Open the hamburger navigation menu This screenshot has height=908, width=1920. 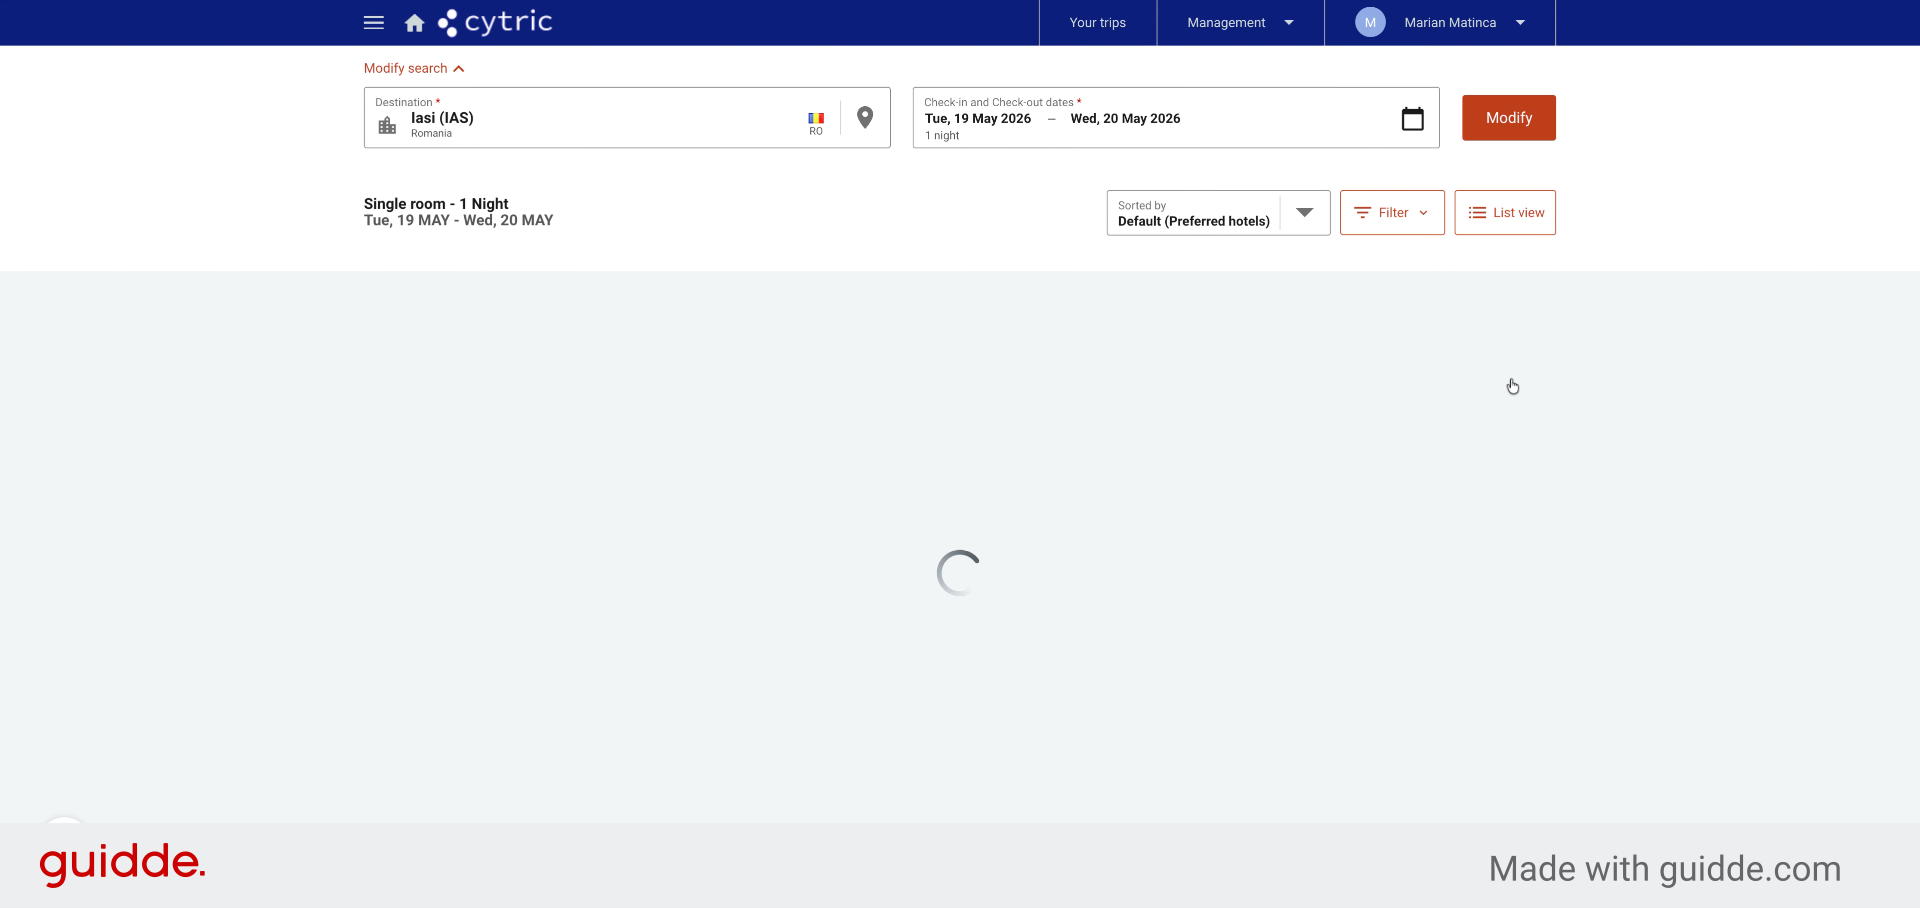(374, 22)
